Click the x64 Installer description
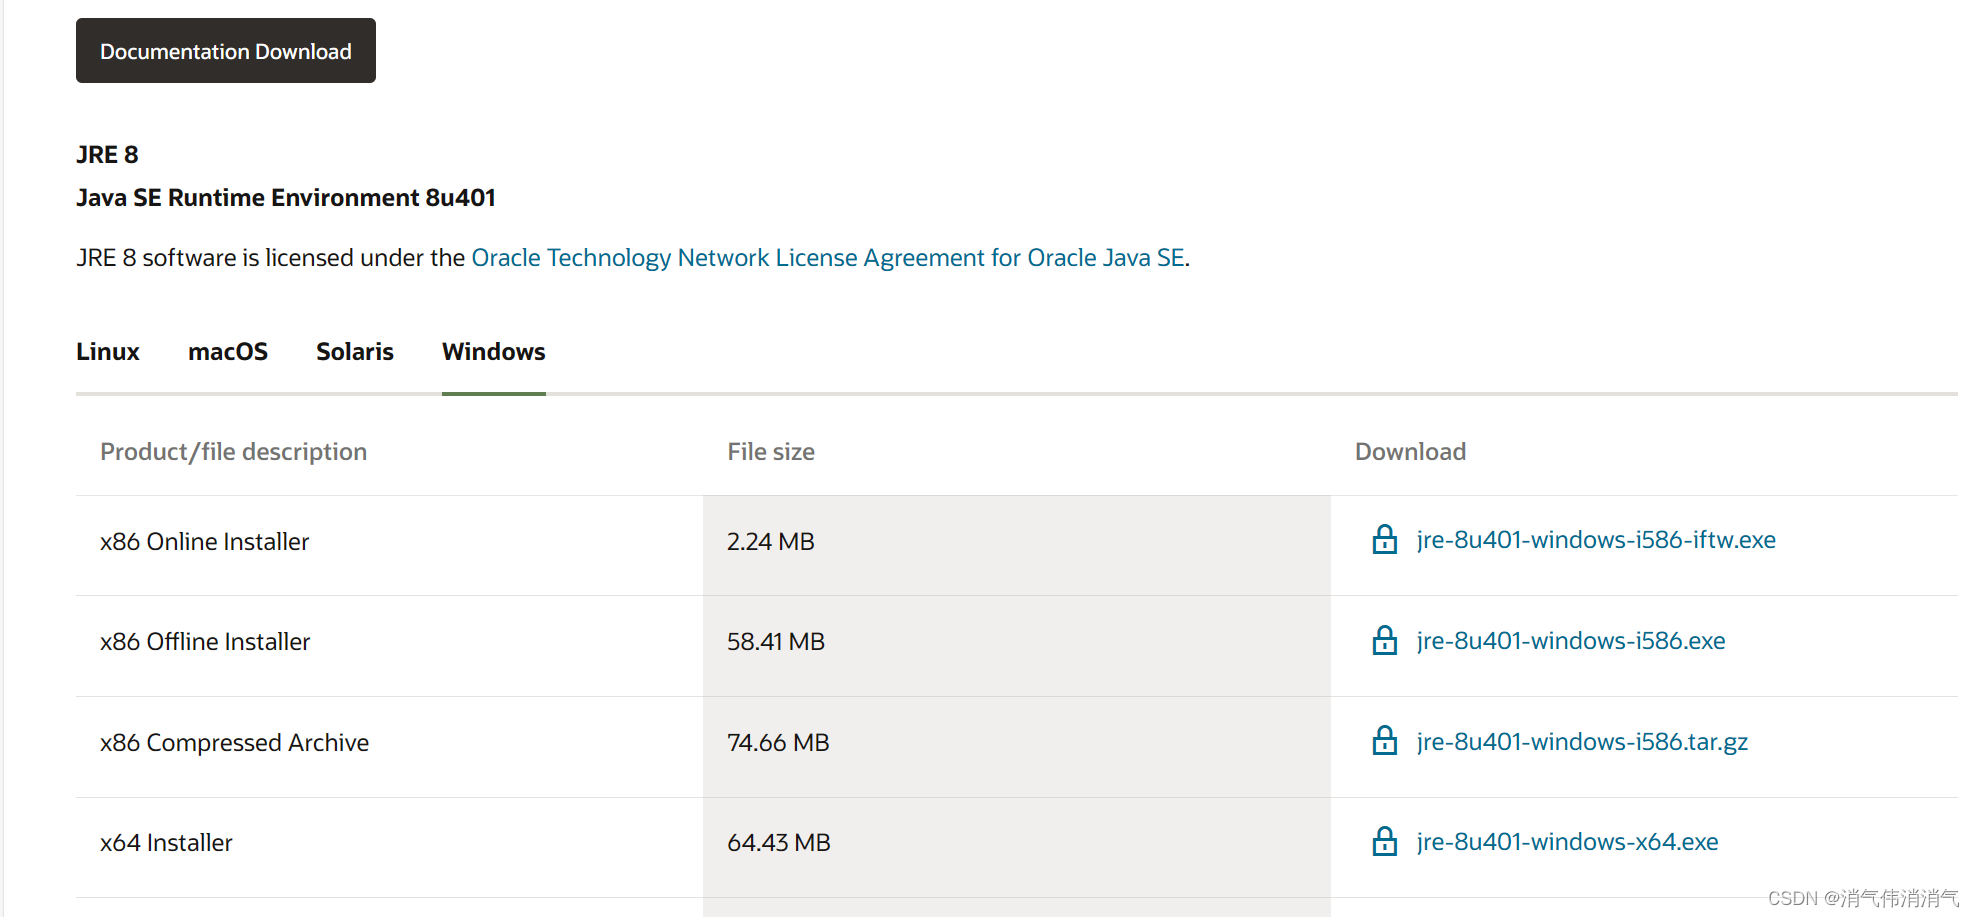Viewport: 1975px width, 917px height. pyautogui.click(x=166, y=843)
